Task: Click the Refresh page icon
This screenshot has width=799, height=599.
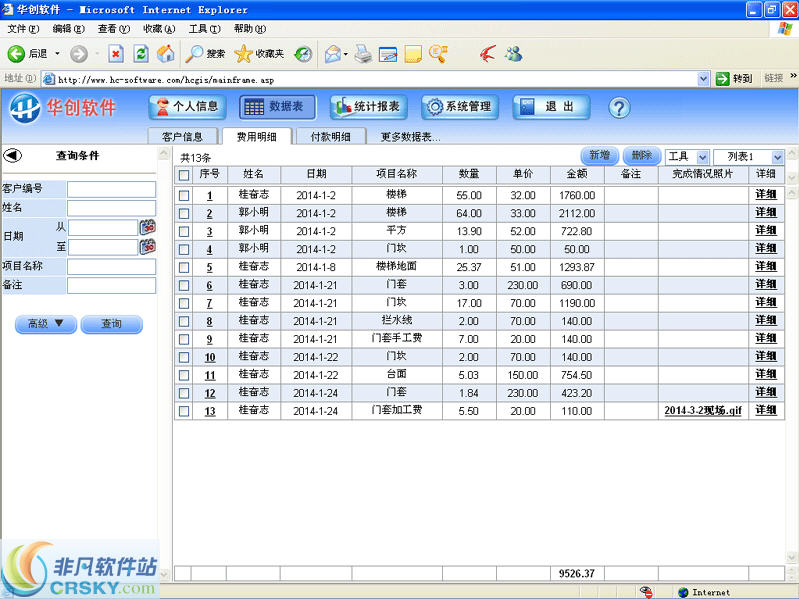Action: tap(141, 53)
